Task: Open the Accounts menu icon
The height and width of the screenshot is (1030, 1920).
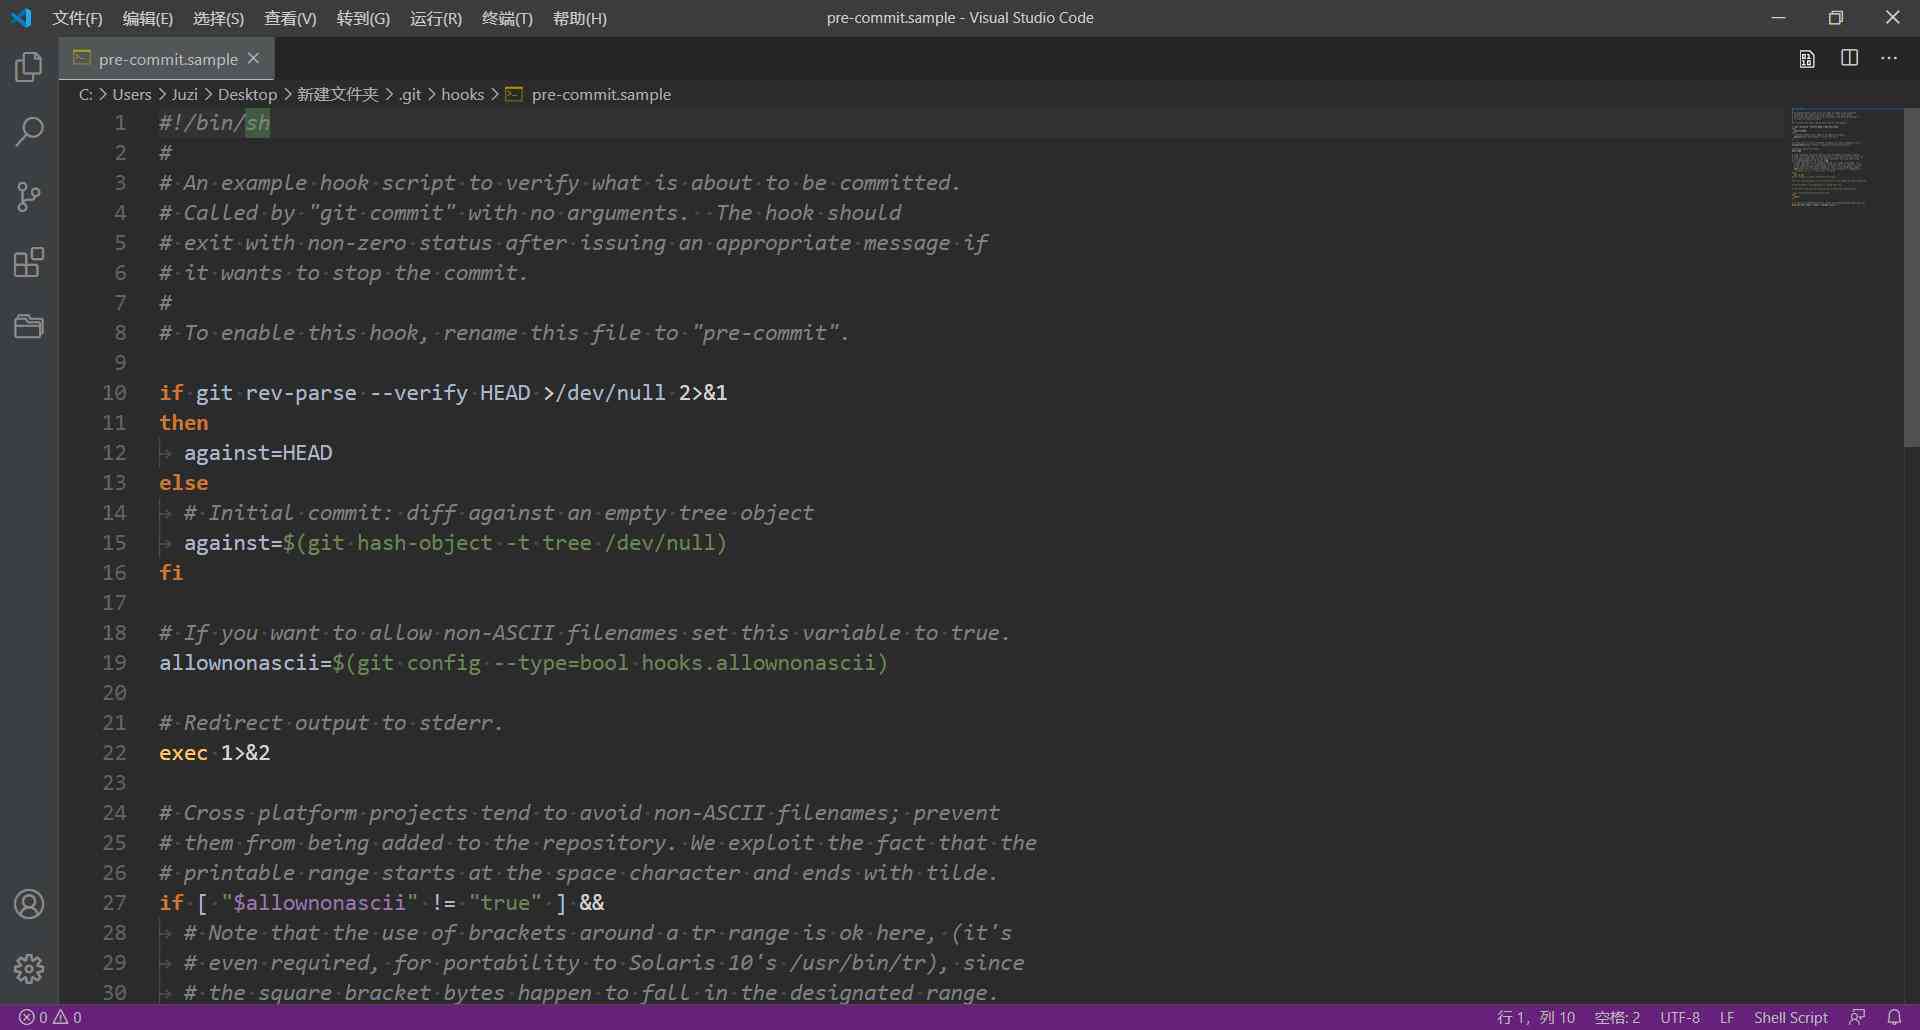Action: (x=29, y=904)
